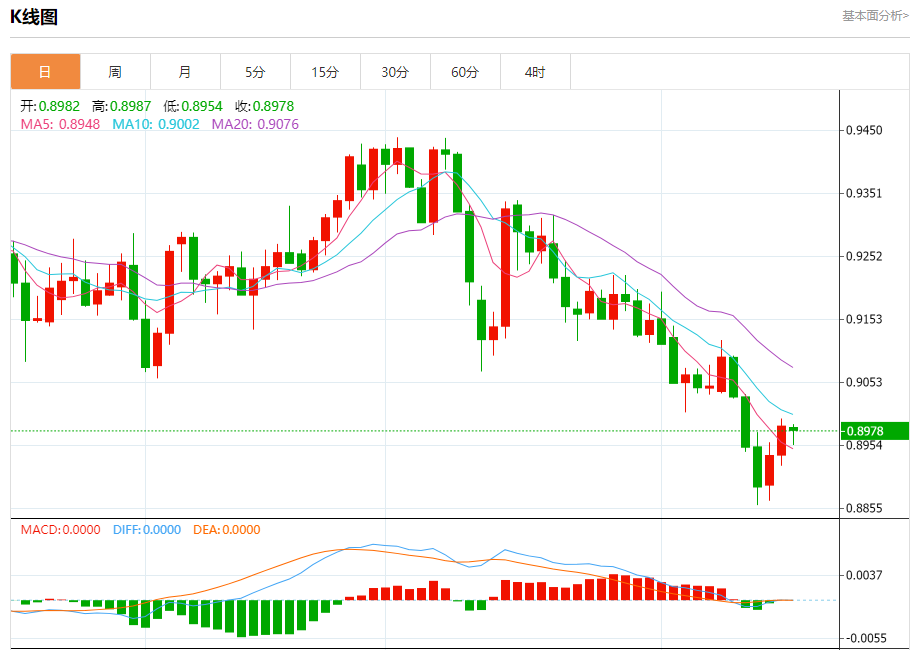
Task: Select the 日 daily chart tab
Action: [x=45, y=72]
